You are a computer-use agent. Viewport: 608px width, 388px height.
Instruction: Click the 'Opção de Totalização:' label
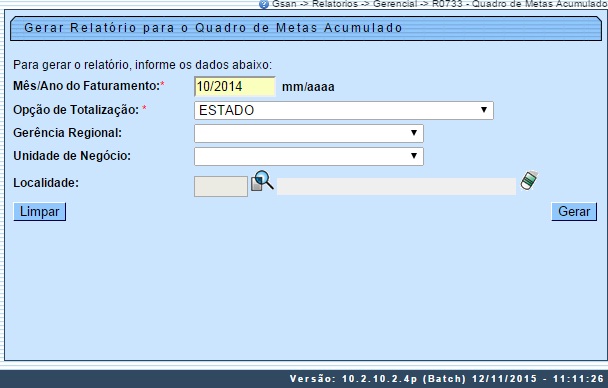tap(76, 110)
